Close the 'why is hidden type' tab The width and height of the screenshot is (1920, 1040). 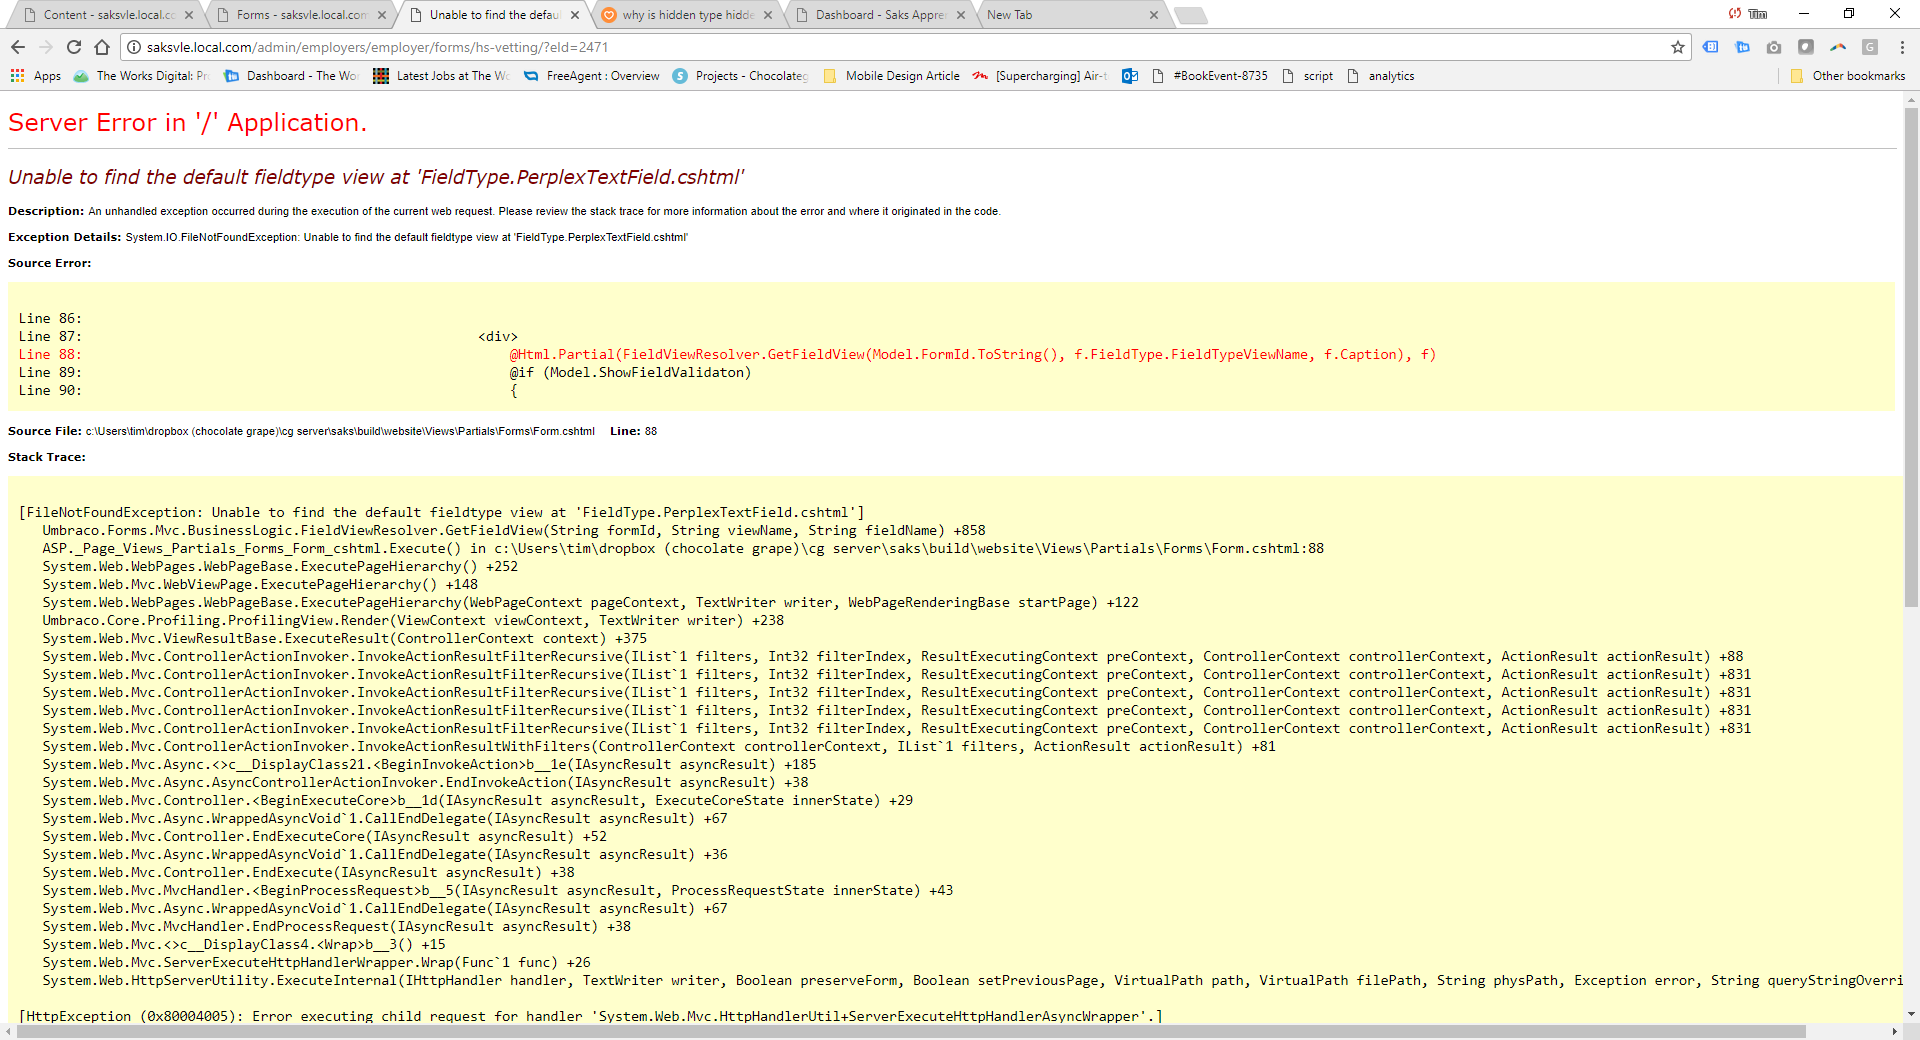click(x=768, y=15)
